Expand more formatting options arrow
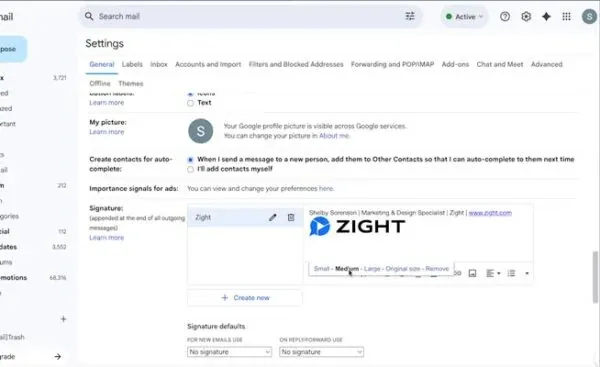The image size is (600, 367). coord(527,273)
